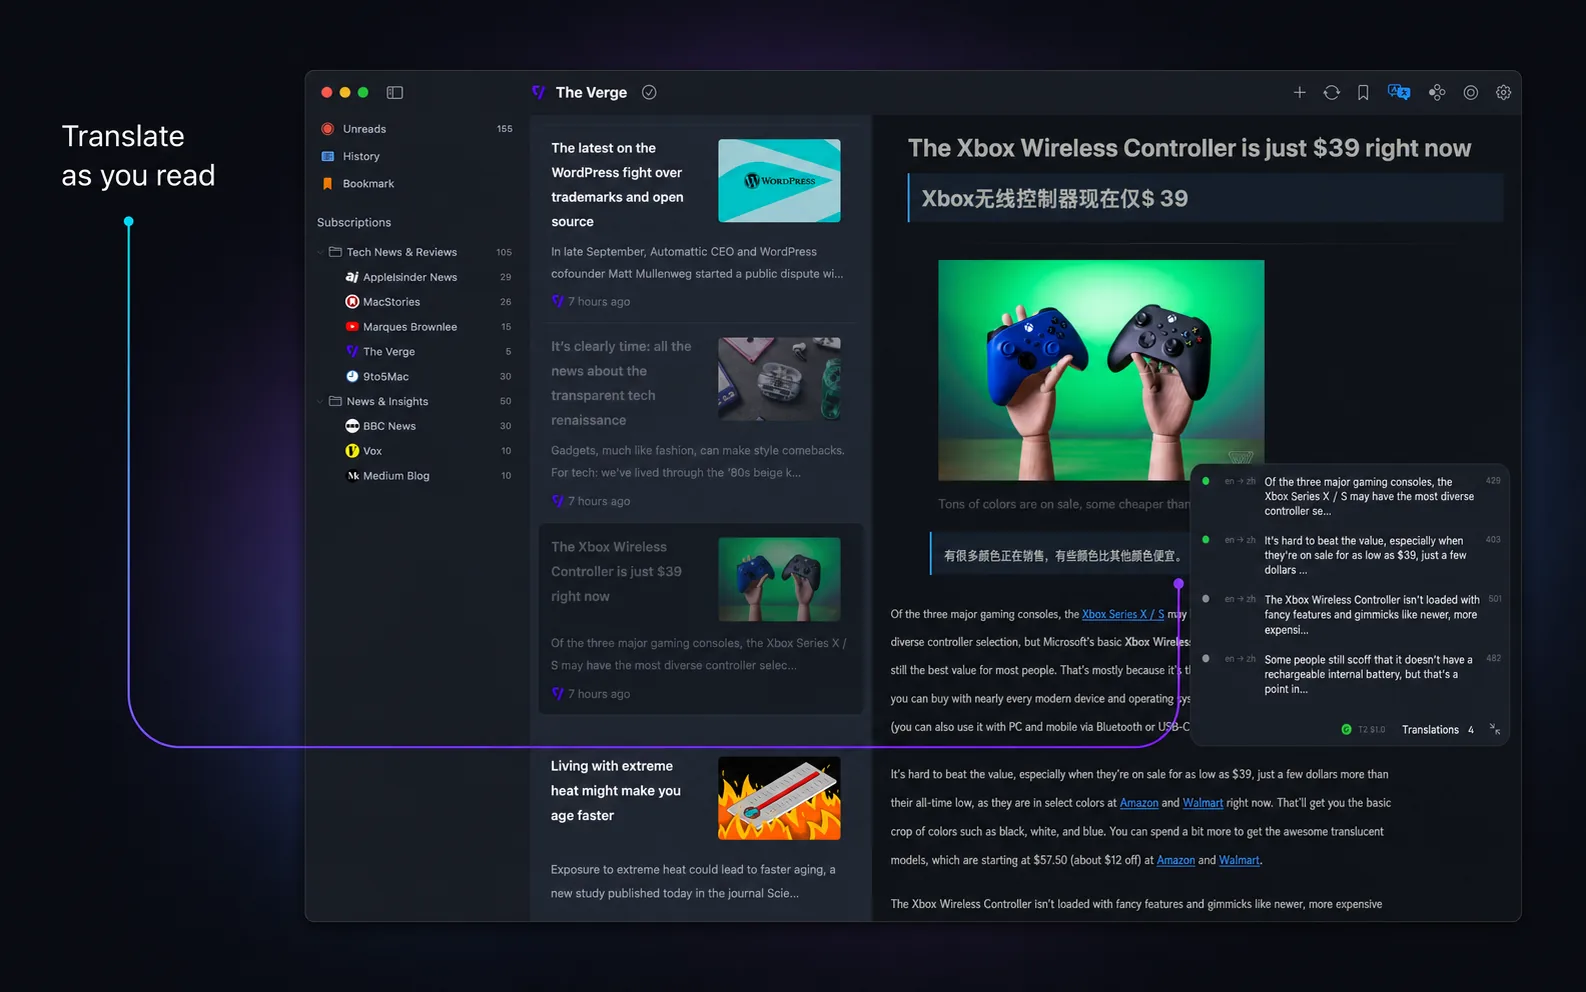
Task: Refresh feeds using the sync icon
Action: point(1331,92)
